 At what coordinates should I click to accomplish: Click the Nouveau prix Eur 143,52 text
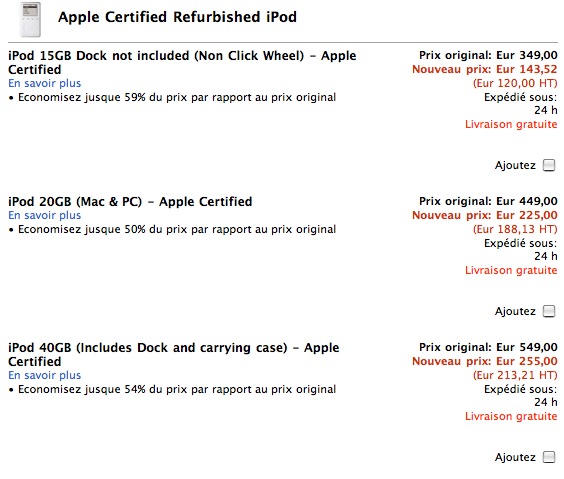[485, 69]
